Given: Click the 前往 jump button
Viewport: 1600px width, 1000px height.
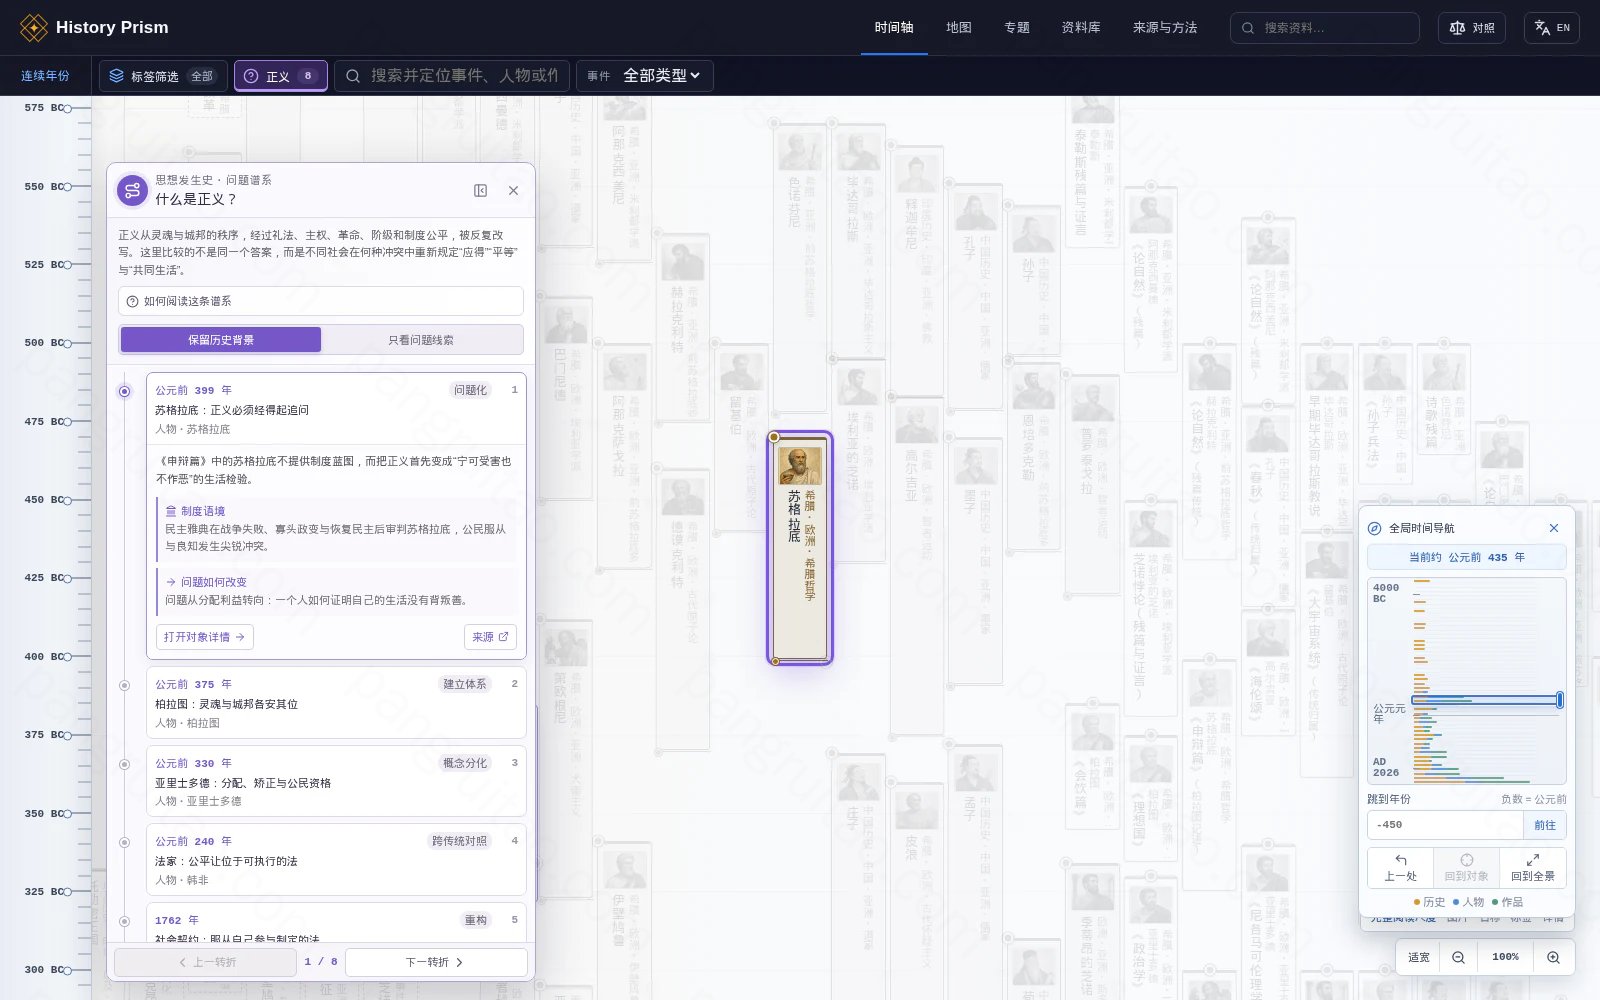Looking at the screenshot, I should (1545, 825).
